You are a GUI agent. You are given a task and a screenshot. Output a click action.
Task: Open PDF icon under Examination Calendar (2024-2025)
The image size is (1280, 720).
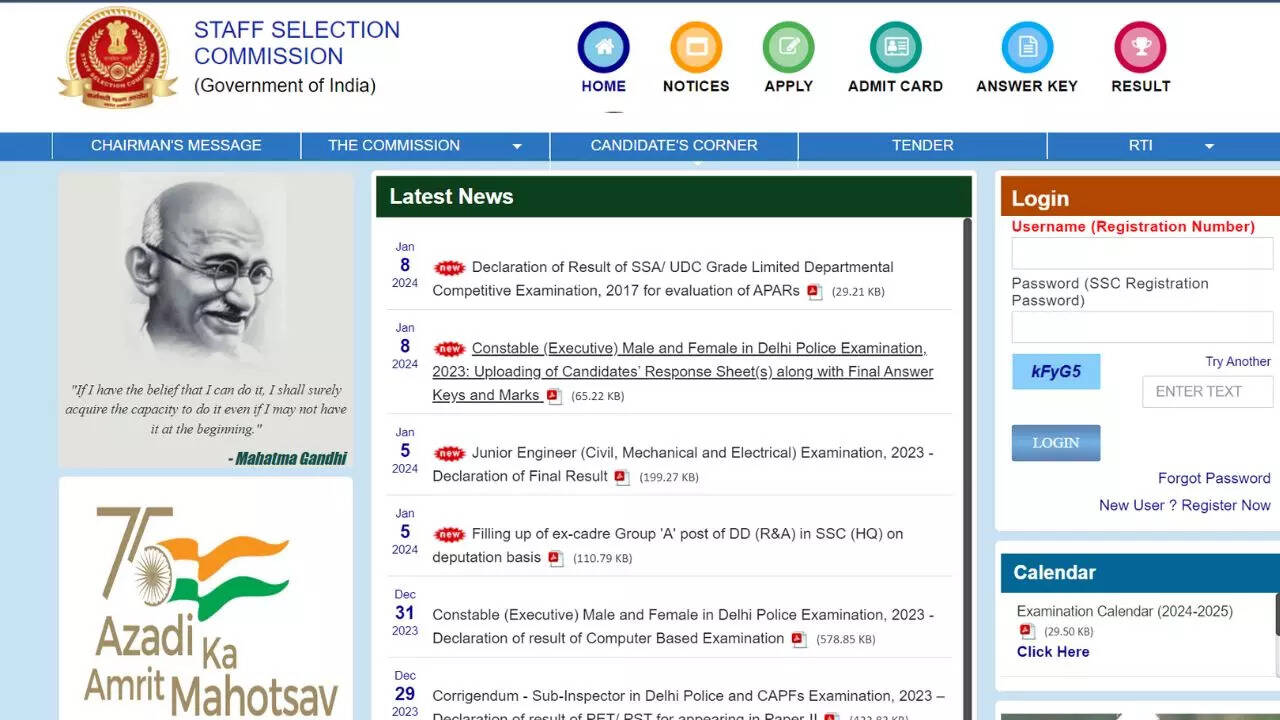1027,631
